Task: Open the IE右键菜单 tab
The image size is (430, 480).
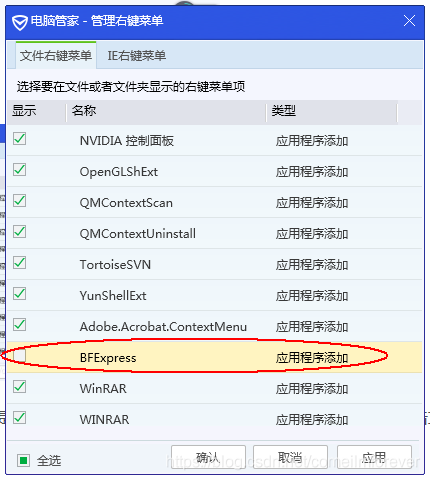Action: 137,55
